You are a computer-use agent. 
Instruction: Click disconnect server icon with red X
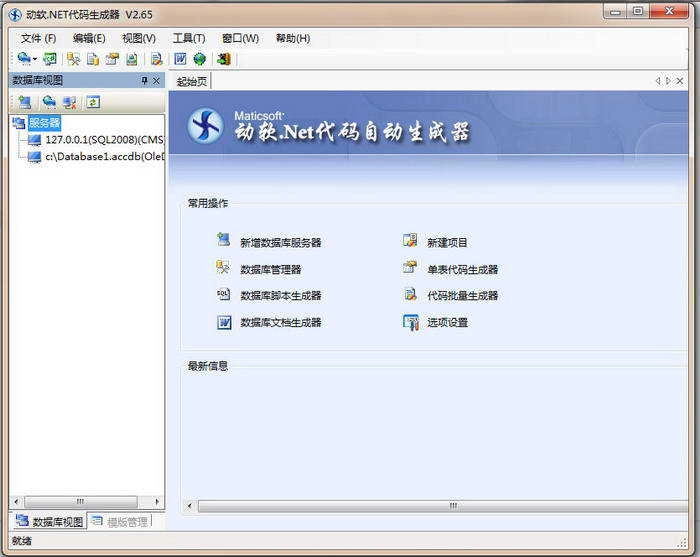70,103
